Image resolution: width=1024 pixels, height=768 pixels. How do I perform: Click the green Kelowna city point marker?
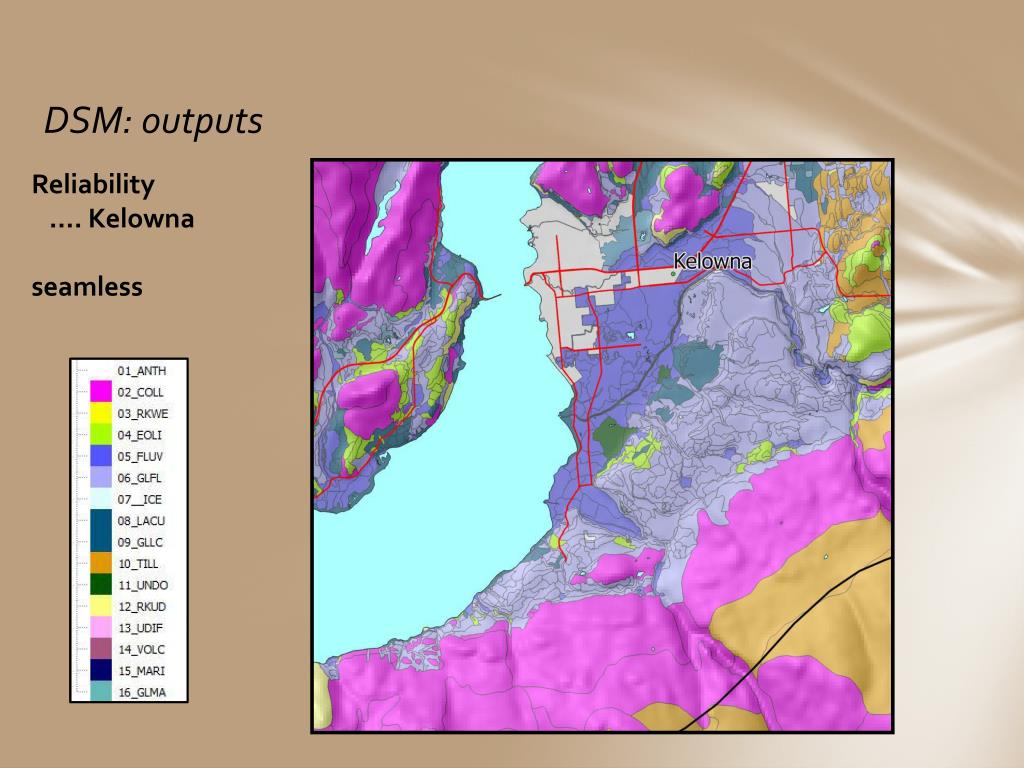click(673, 274)
